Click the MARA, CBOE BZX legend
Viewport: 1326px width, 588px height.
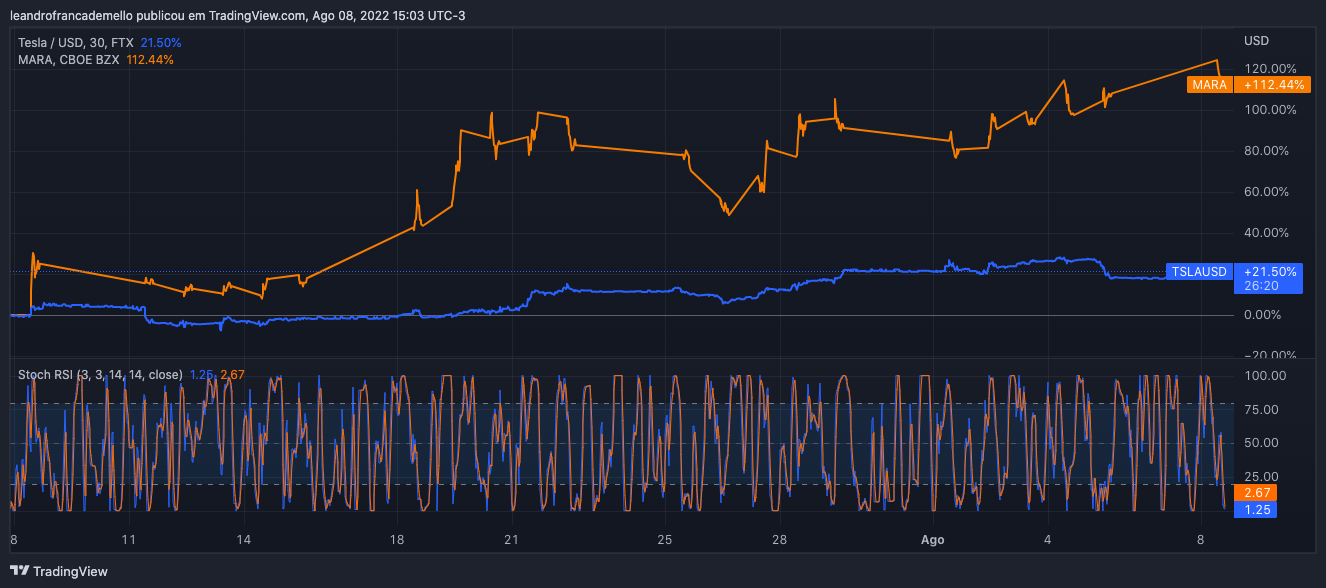[x=69, y=60]
